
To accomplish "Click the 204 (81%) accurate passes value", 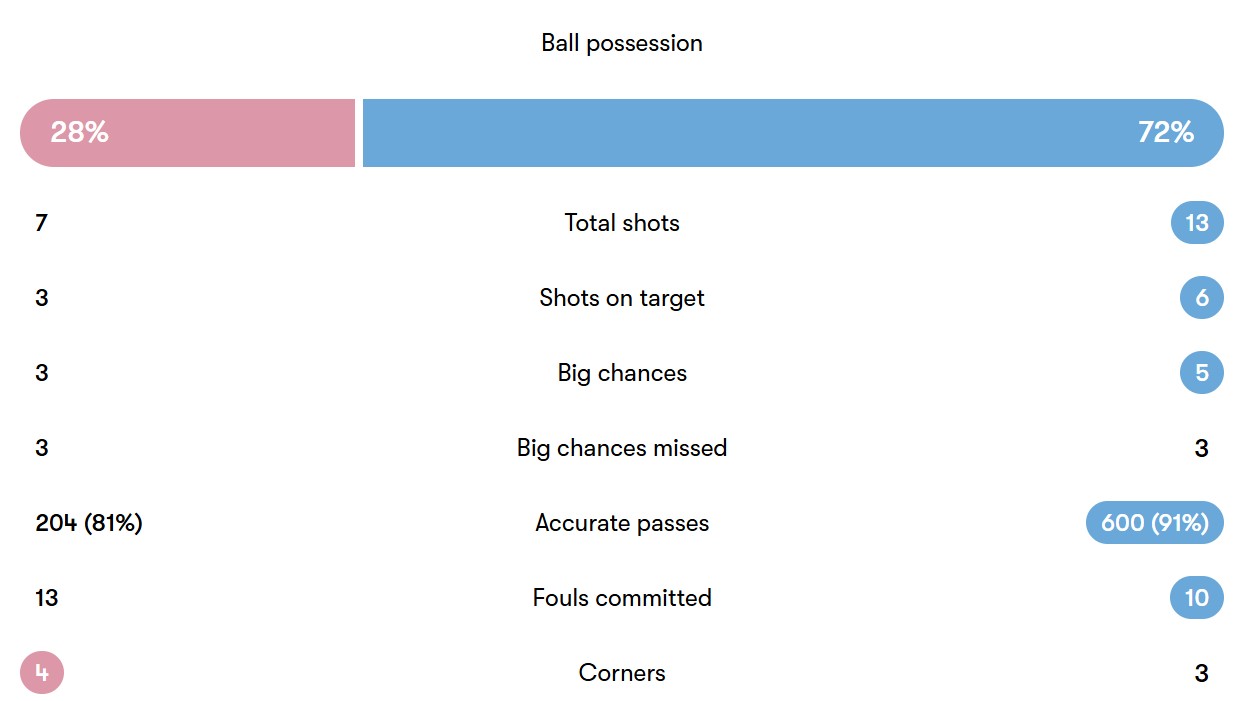I will point(89,523).
